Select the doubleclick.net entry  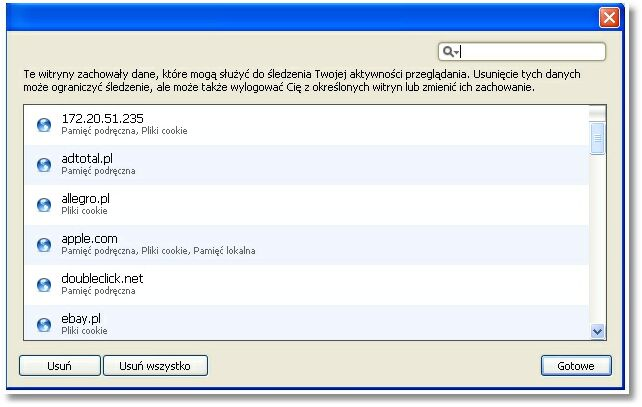point(307,285)
